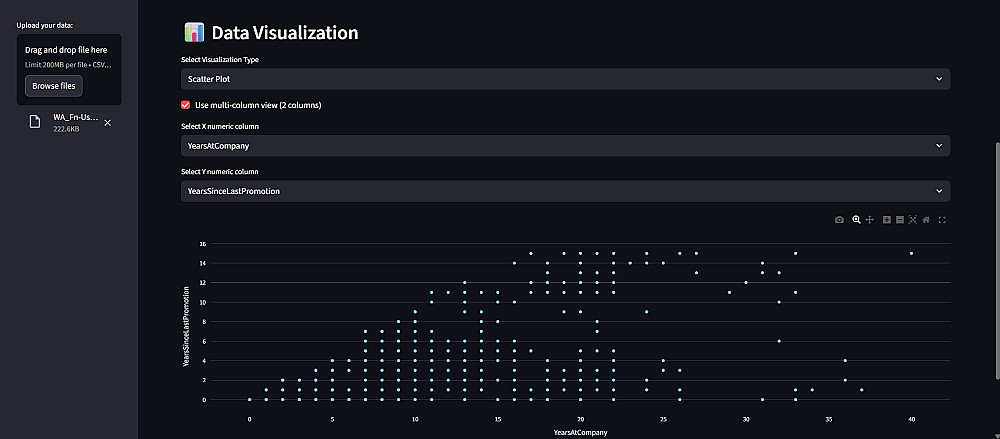
Task: Click the uploaded CSV file icon
Action: coord(34,122)
